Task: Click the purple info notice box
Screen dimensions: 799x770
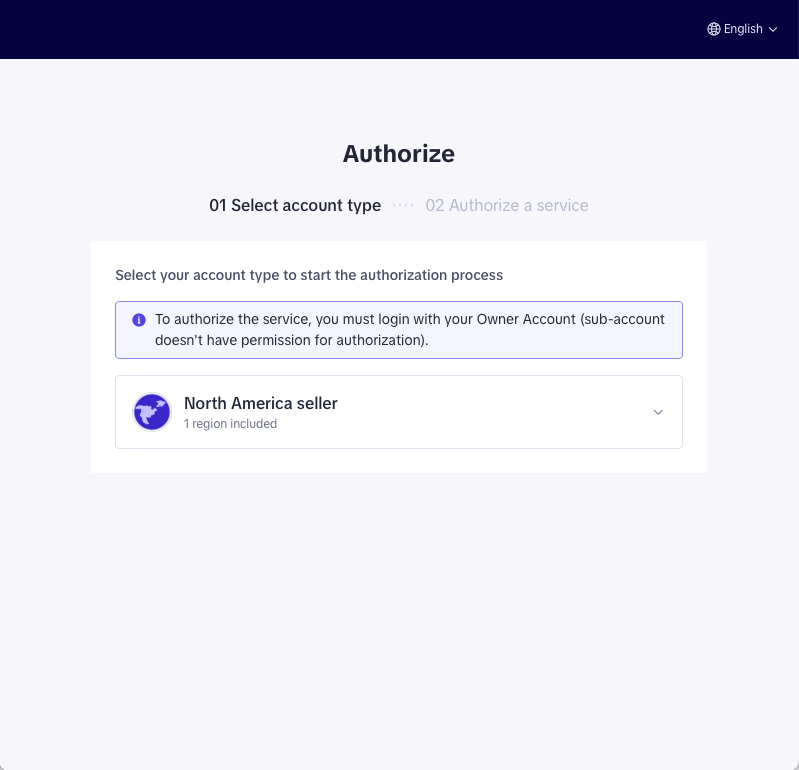Action: pyautogui.click(x=399, y=330)
